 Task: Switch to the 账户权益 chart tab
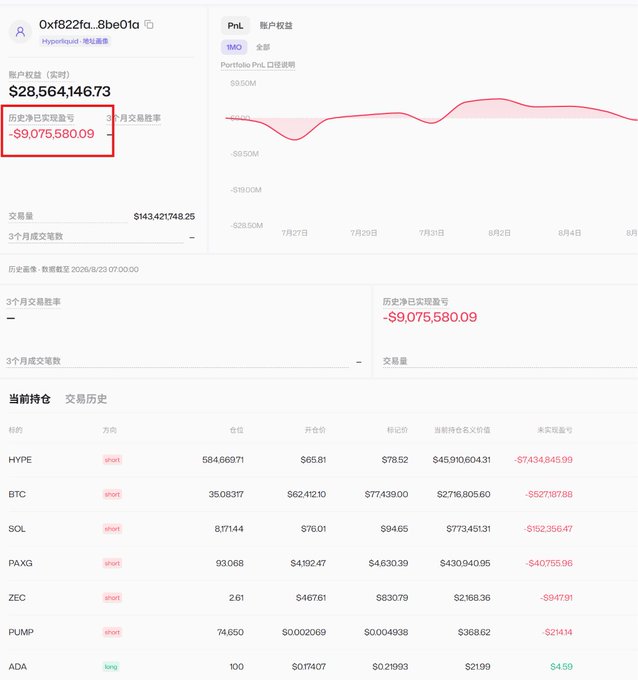pos(276,26)
